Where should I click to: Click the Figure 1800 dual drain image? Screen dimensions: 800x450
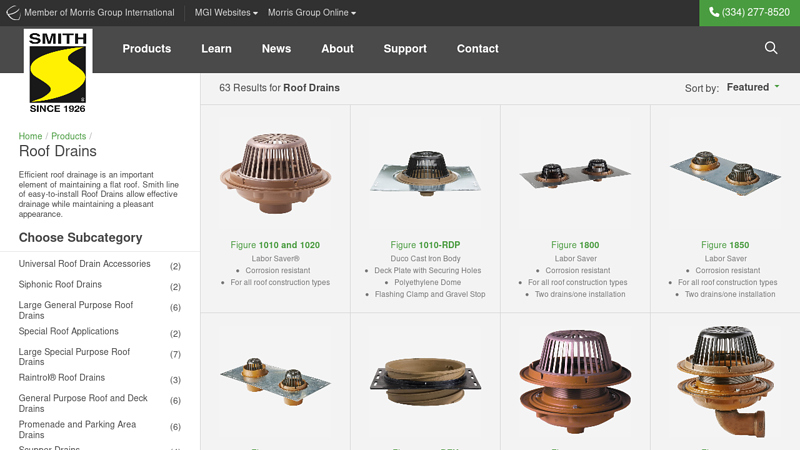click(575, 173)
